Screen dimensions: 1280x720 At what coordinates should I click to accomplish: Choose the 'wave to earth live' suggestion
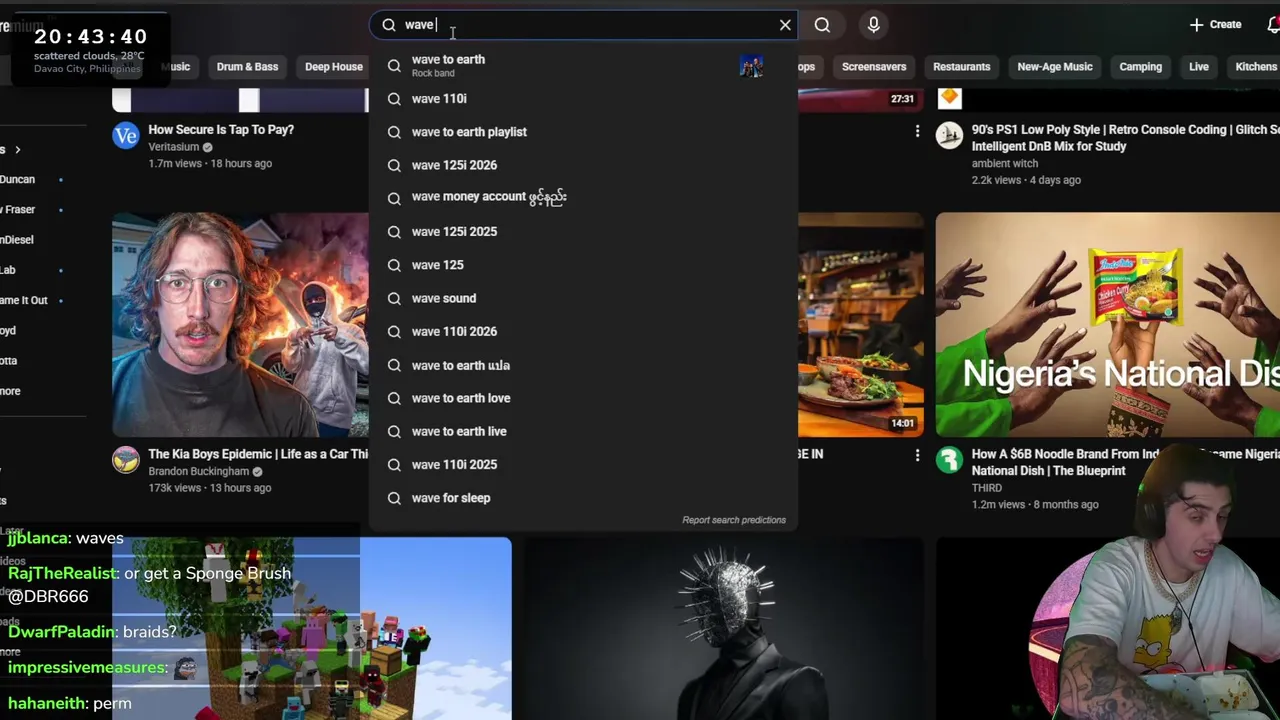pyautogui.click(x=583, y=431)
